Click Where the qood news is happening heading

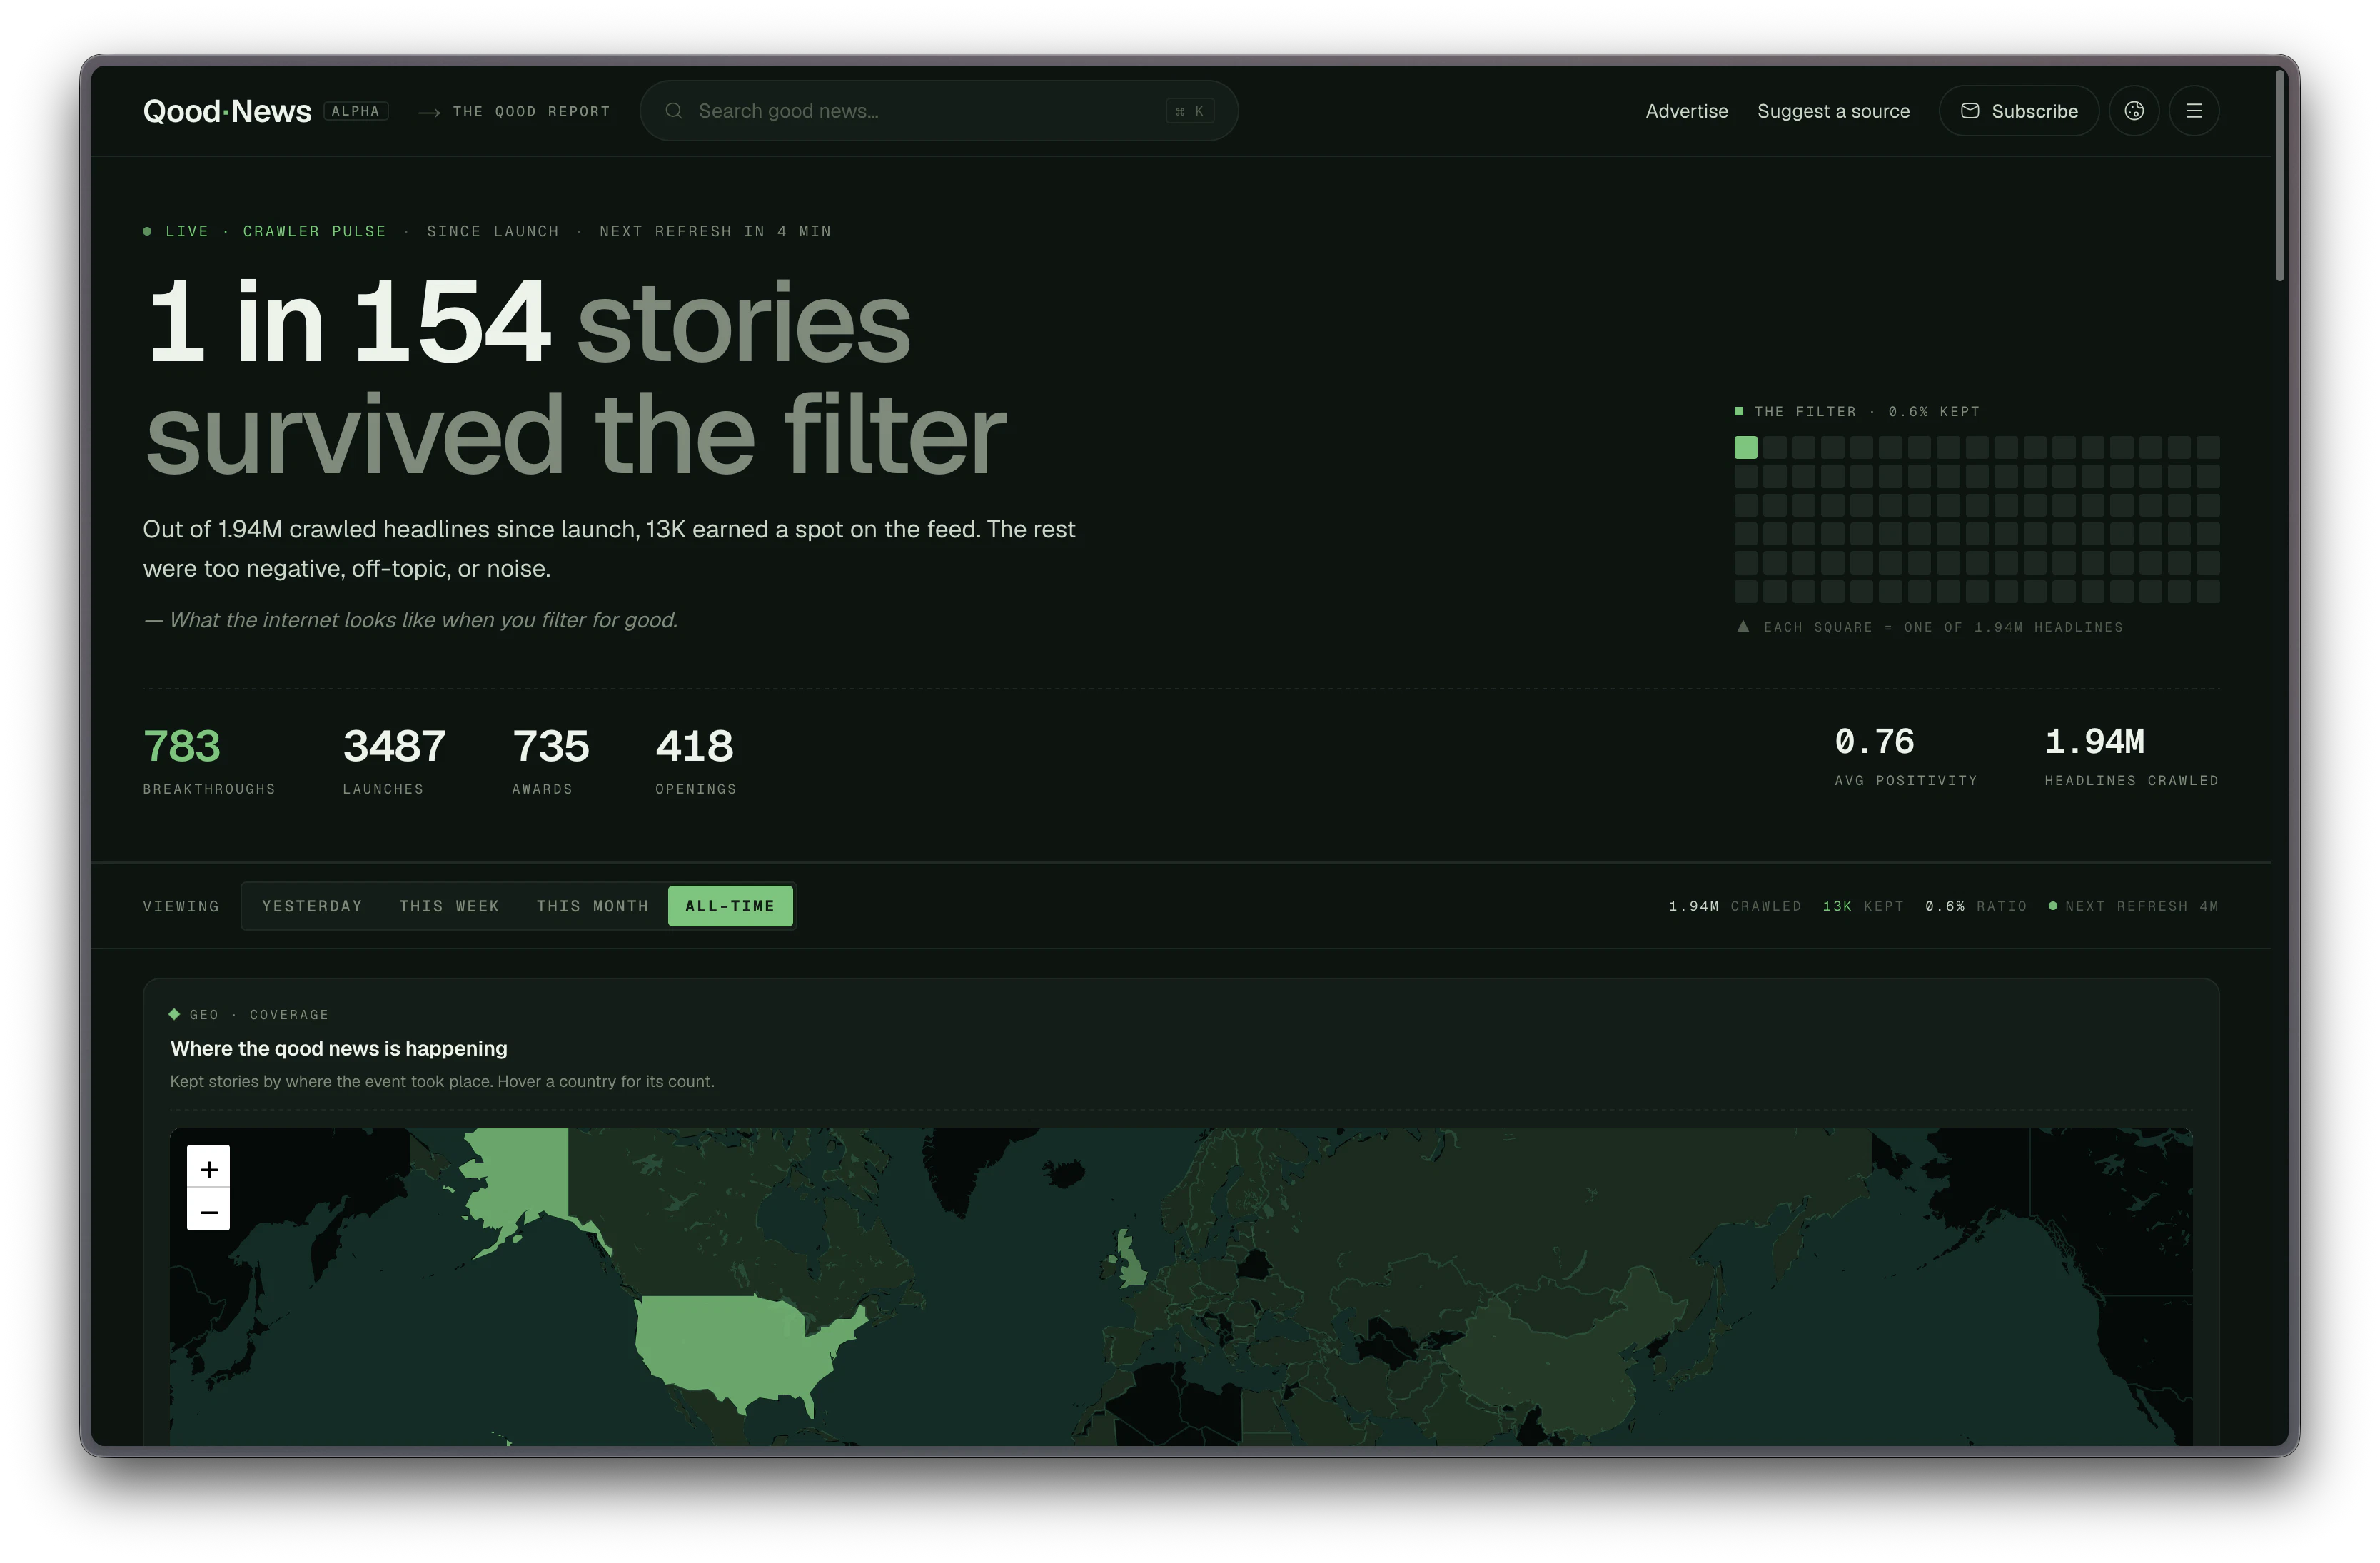point(339,1048)
